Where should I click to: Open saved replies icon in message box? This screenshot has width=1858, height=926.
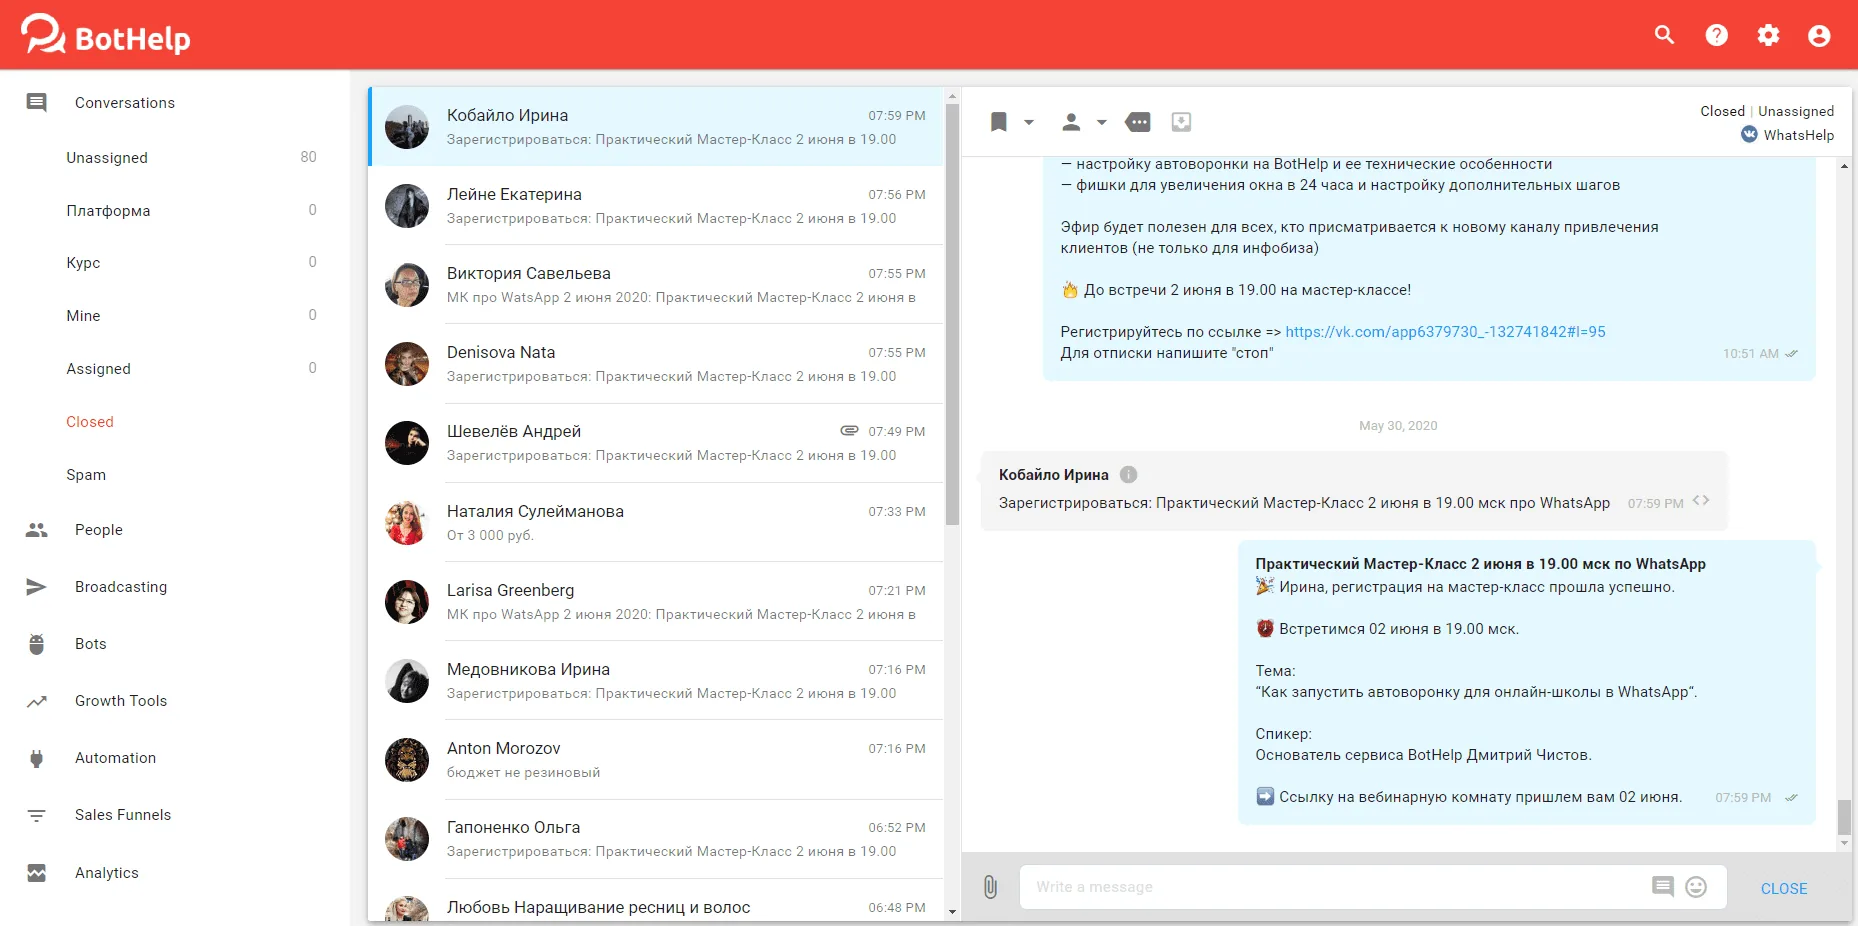pyautogui.click(x=1662, y=887)
